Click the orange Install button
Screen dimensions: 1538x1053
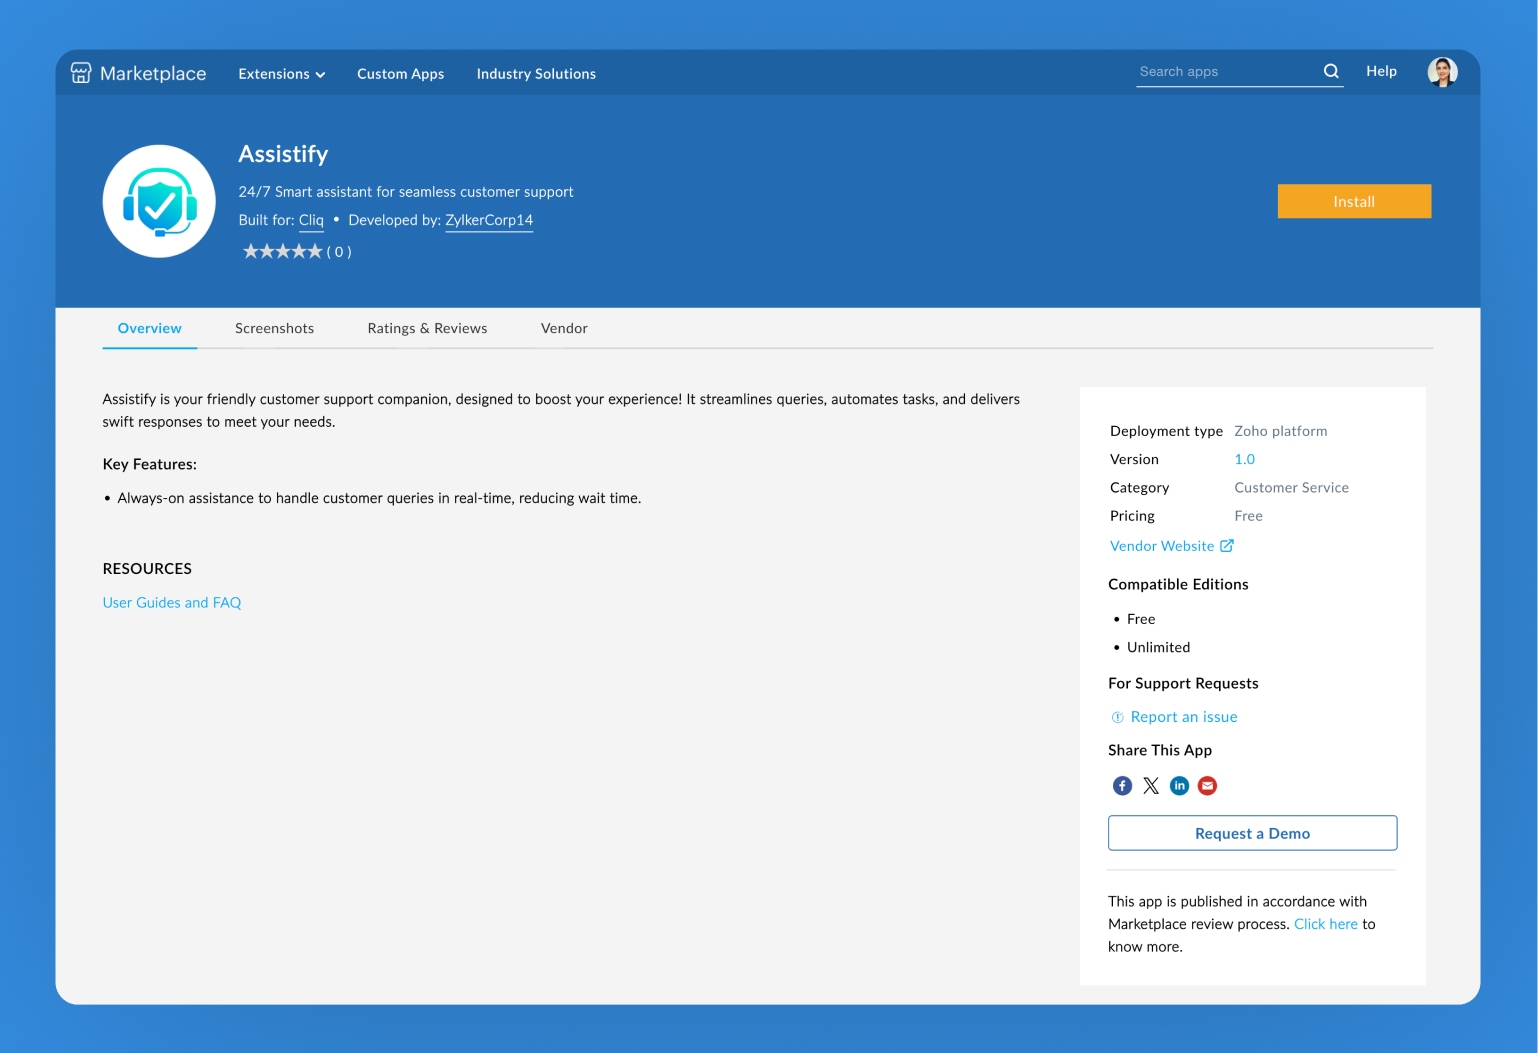(x=1354, y=201)
